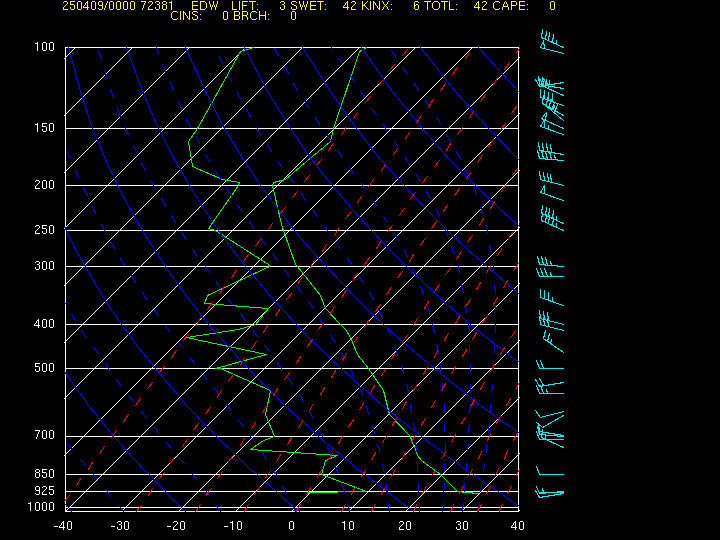The height and width of the screenshot is (540, 720).
Task: Click the TOTL: index label
Action: point(441,6)
